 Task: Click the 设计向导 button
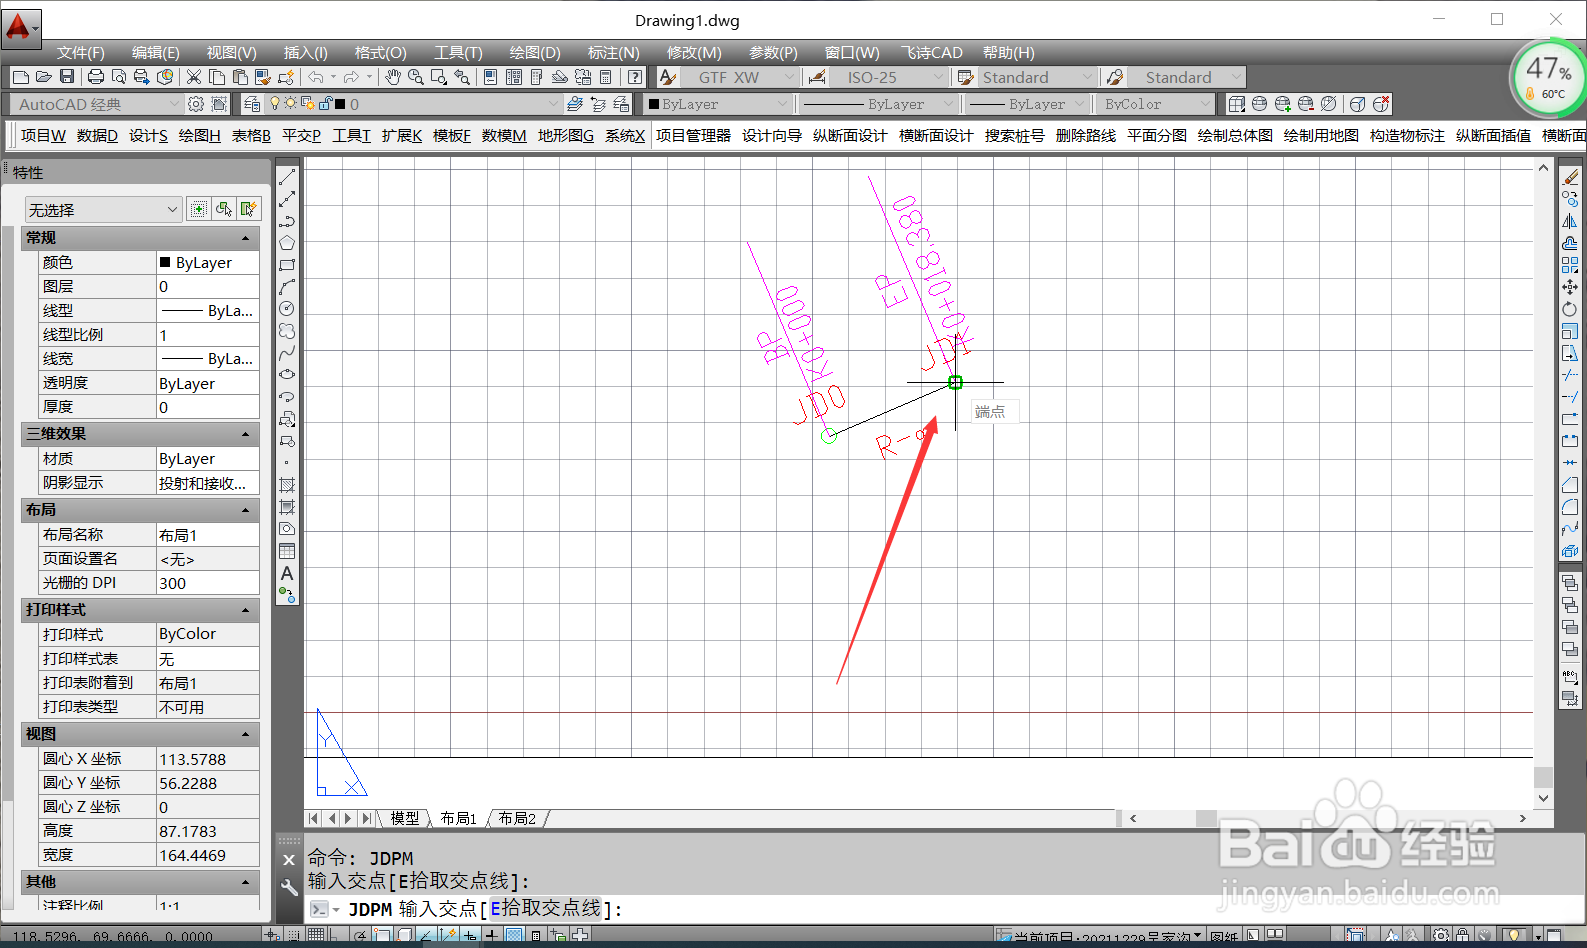772,135
